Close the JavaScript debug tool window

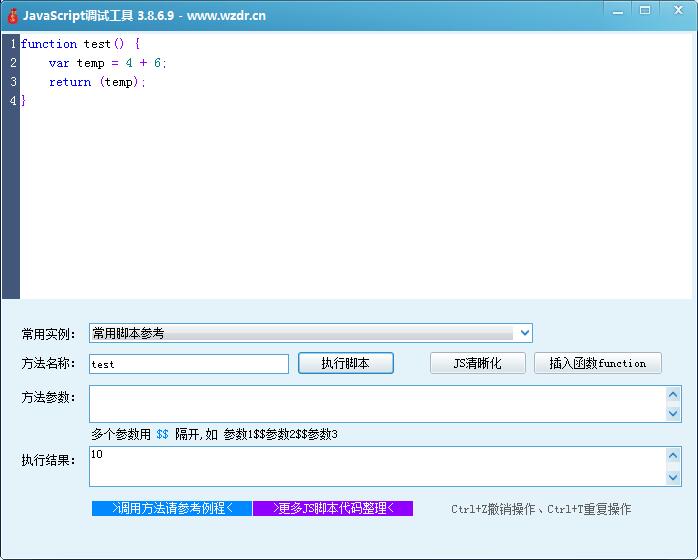click(676, 10)
